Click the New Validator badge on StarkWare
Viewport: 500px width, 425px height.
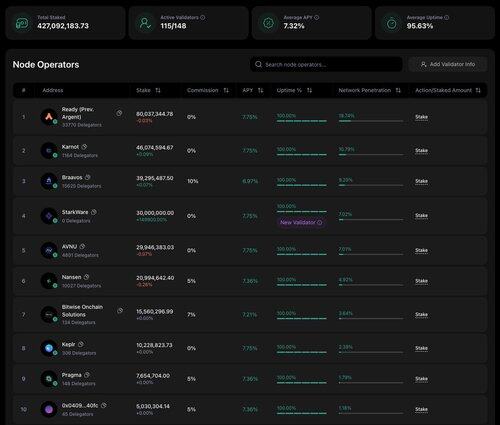click(x=301, y=222)
